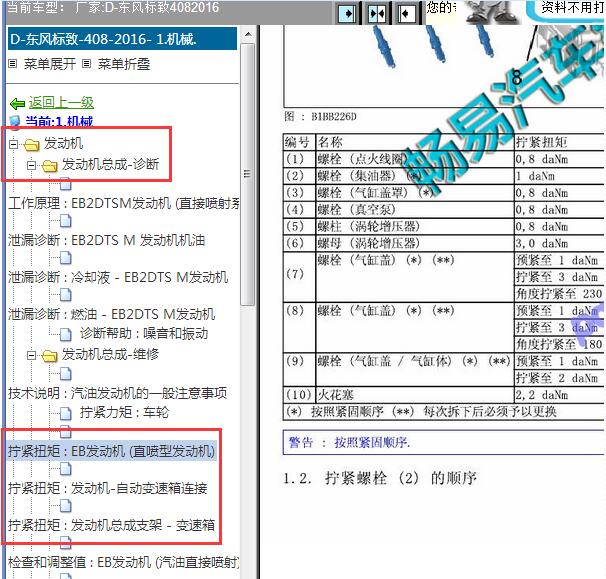The width and height of the screenshot is (606, 579).
Task: Open 拧紧扭矩 发动机总成支架 - 变速箱 document
Action: [x=111, y=525]
